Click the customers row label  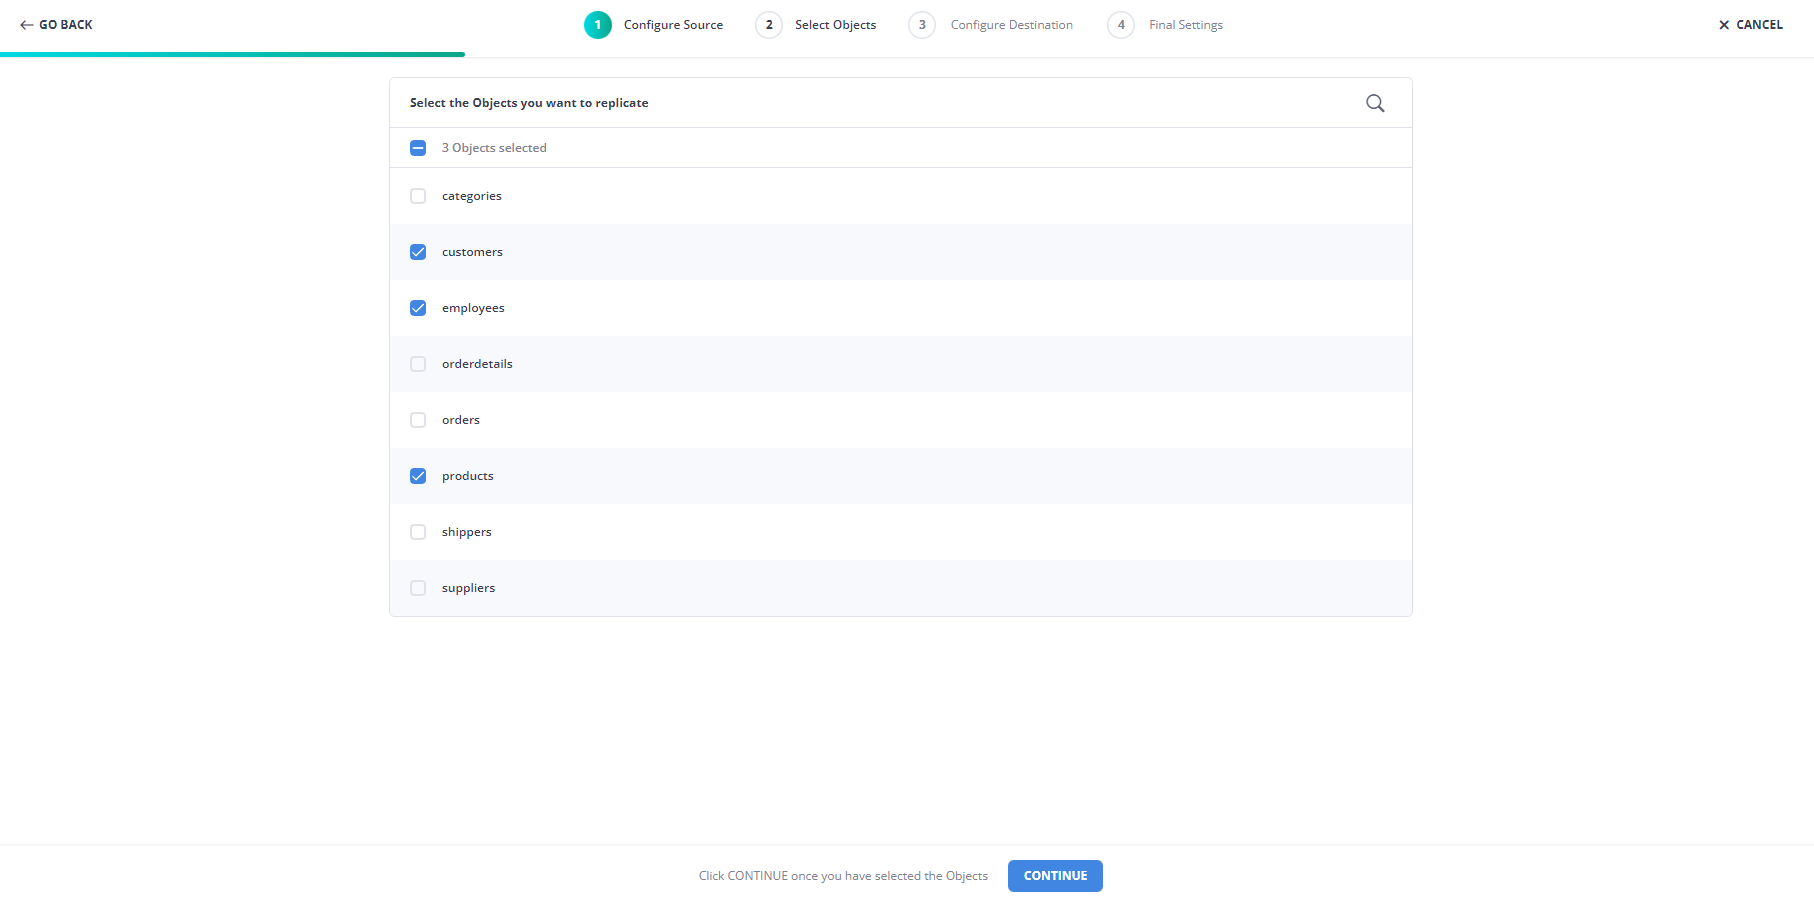pos(472,252)
